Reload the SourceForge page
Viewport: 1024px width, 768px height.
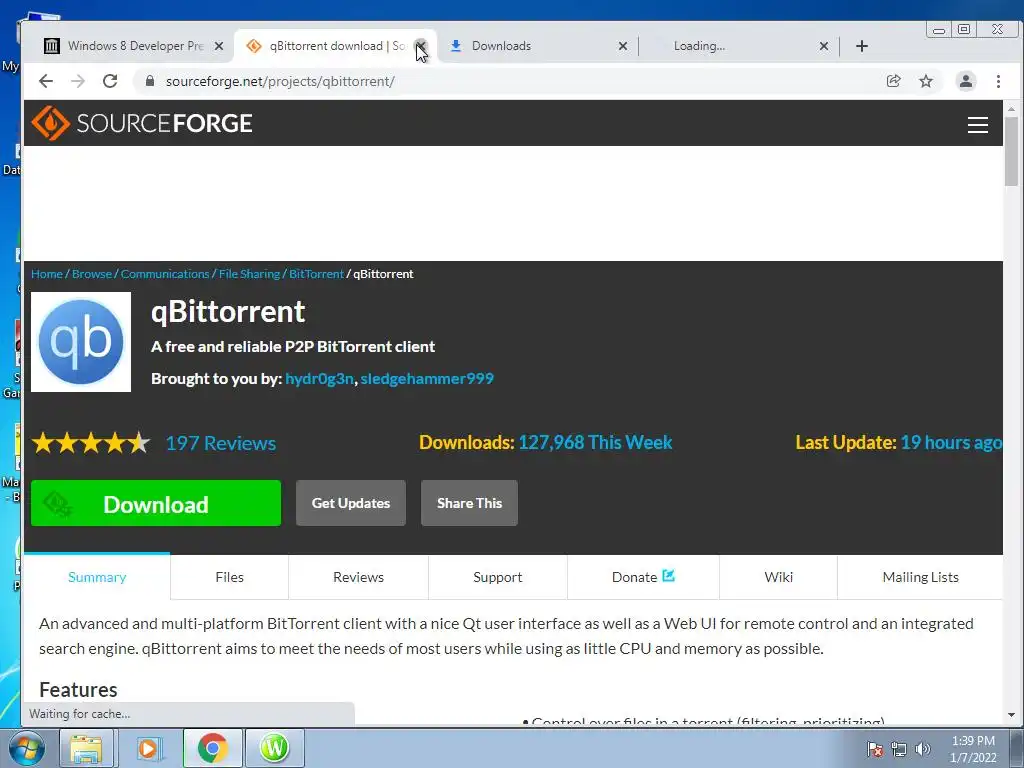pyautogui.click(x=110, y=81)
